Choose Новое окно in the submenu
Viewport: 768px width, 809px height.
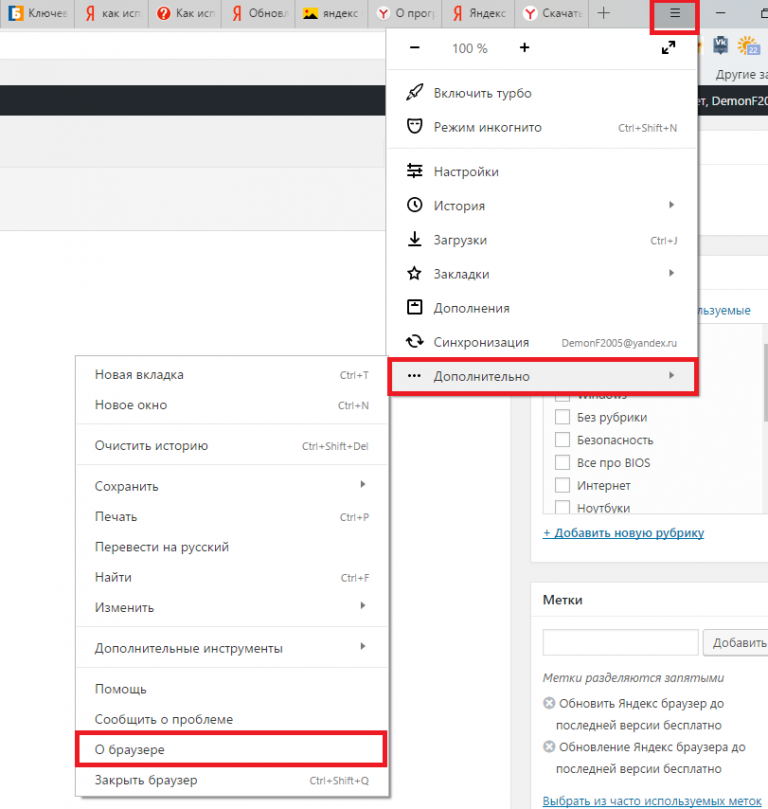tap(232, 405)
